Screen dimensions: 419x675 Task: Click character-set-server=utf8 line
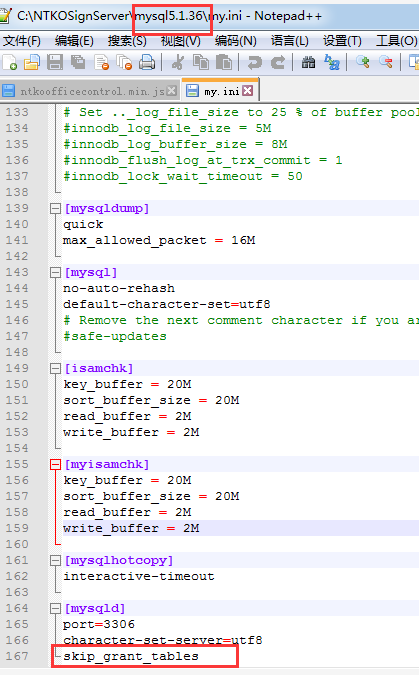pyautogui.click(x=162, y=641)
